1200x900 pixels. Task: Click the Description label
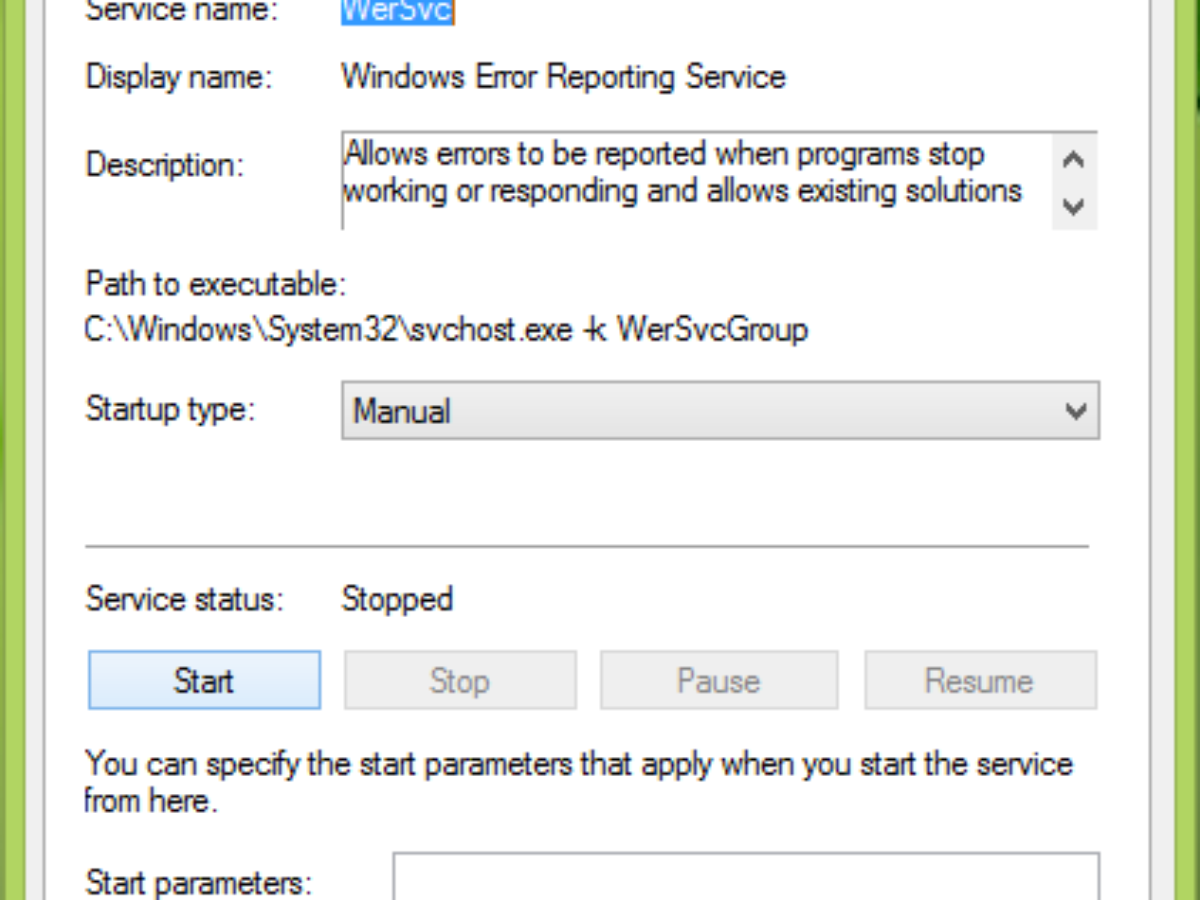point(165,164)
